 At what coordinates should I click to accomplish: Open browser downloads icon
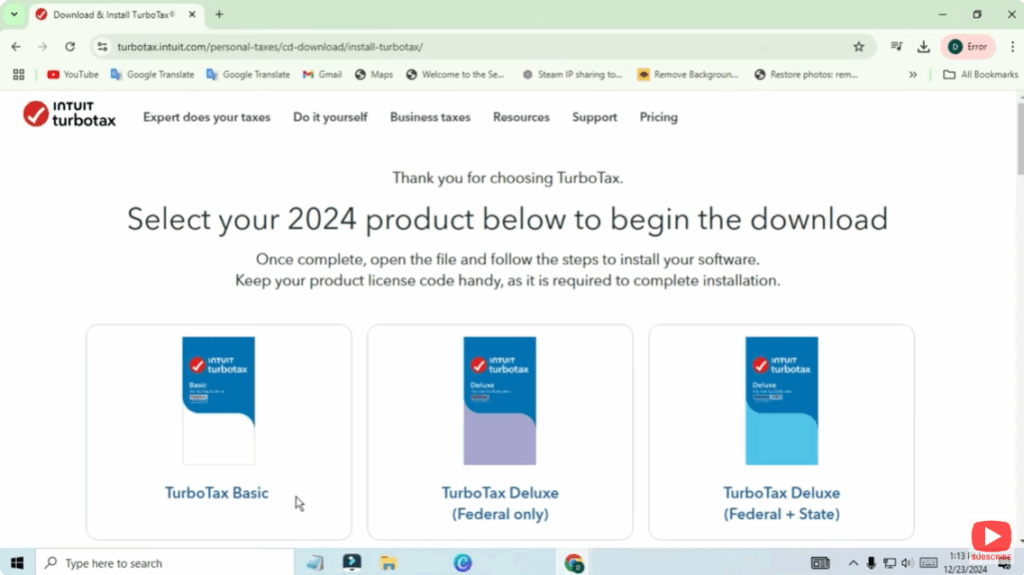[x=923, y=46]
